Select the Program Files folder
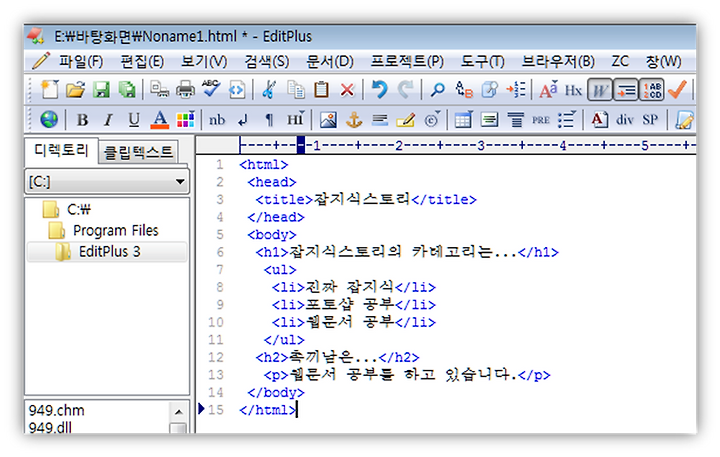The image size is (720, 457). point(115,231)
